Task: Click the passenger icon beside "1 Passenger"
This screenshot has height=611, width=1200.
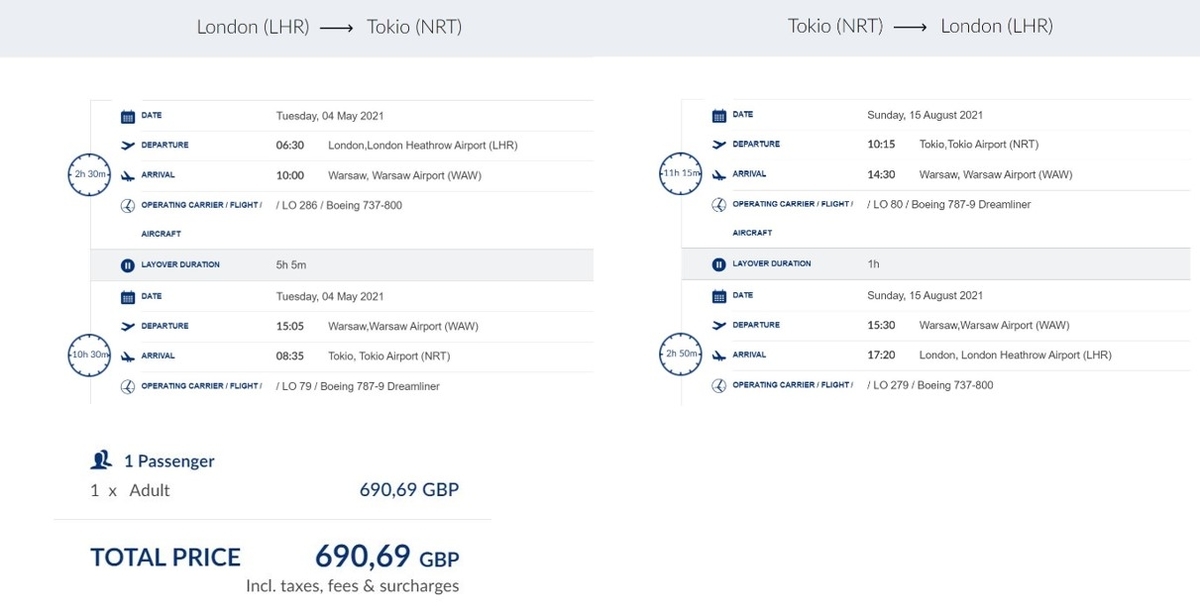Action: [x=100, y=461]
